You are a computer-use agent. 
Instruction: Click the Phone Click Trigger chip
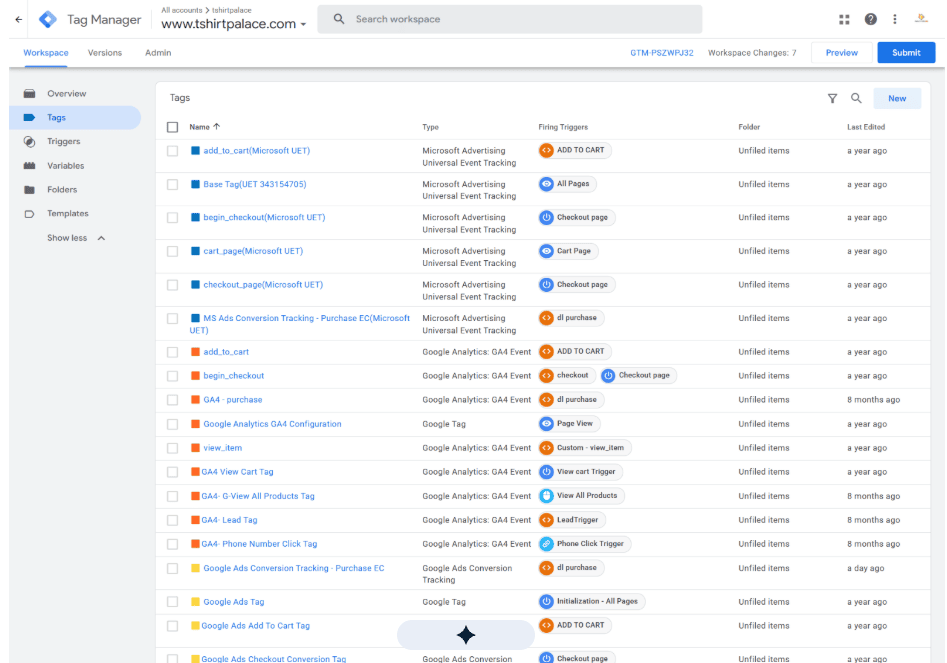[585, 544]
